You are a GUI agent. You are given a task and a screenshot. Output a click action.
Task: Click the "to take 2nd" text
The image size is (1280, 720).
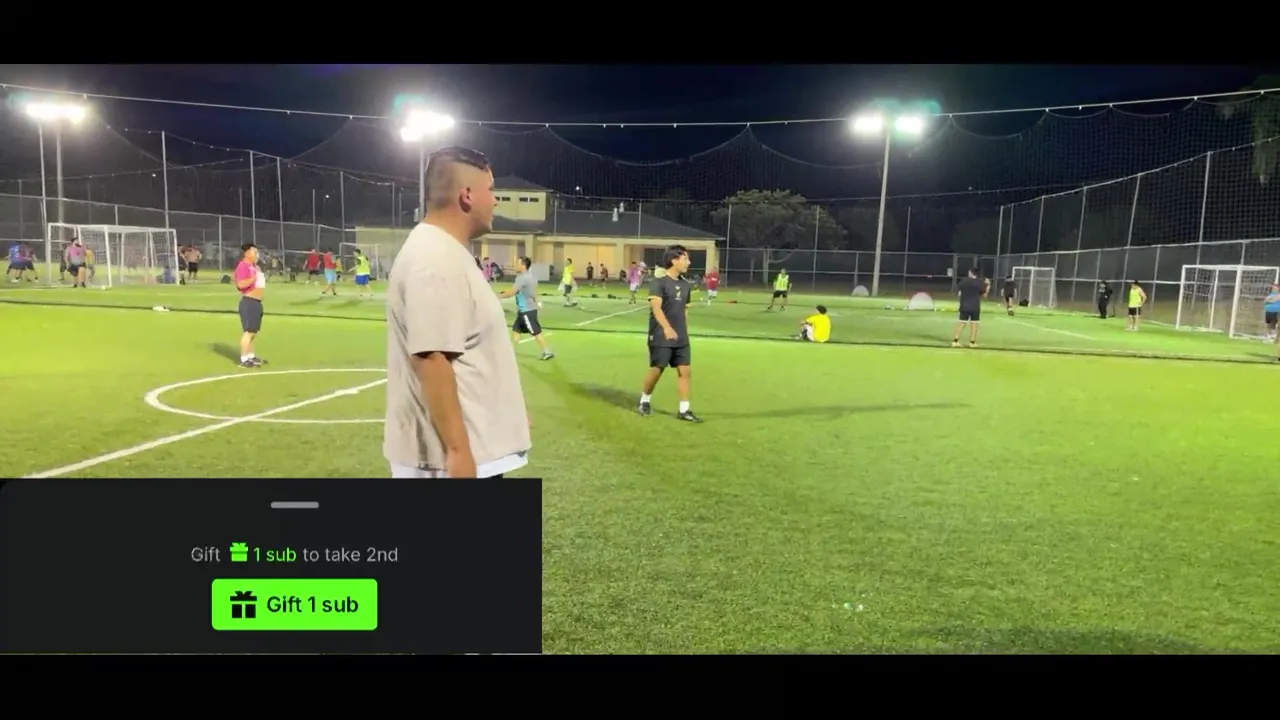point(350,554)
